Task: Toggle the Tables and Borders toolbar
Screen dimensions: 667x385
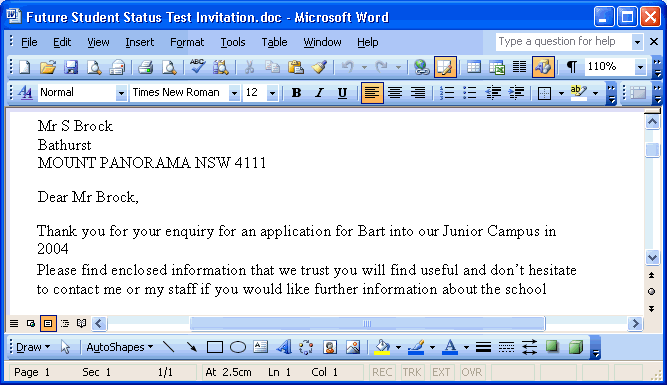Action: coord(445,67)
